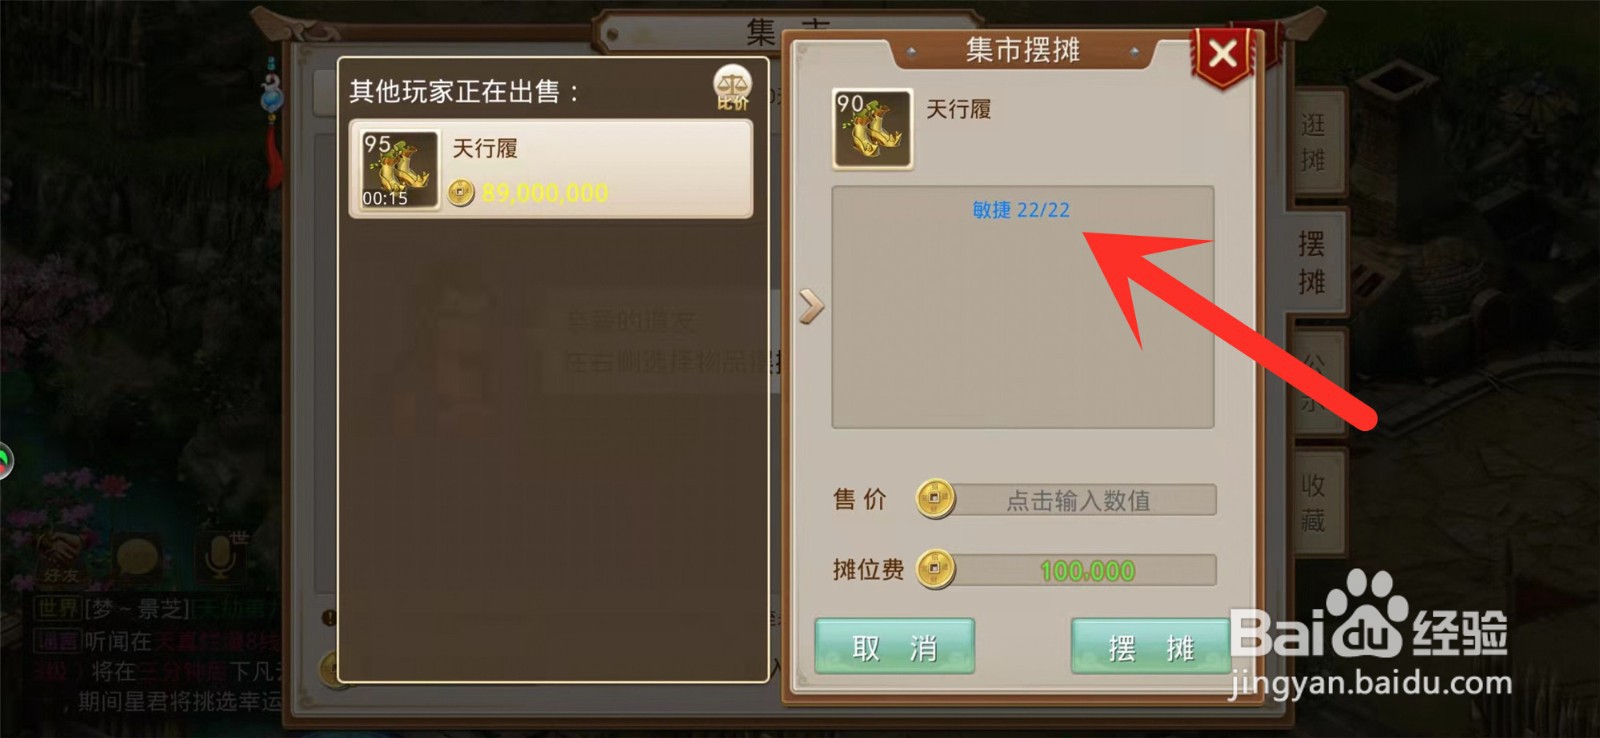
Task: Open the 逛摊 side tab
Action: pos(1312,142)
